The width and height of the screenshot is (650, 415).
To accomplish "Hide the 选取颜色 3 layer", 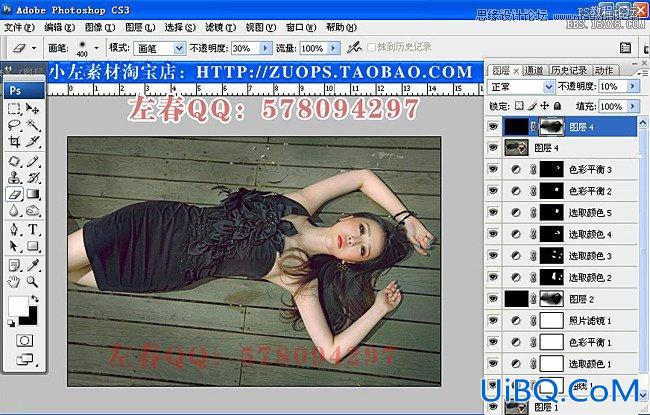I will pyautogui.click(x=493, y=255).
